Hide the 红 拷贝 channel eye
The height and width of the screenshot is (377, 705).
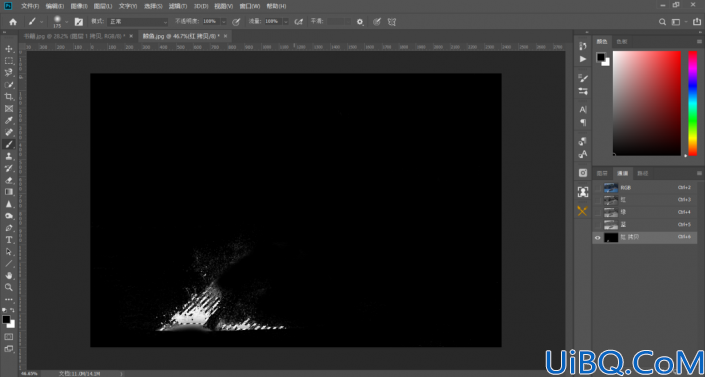pyautogui.click(x=598, y=238)
